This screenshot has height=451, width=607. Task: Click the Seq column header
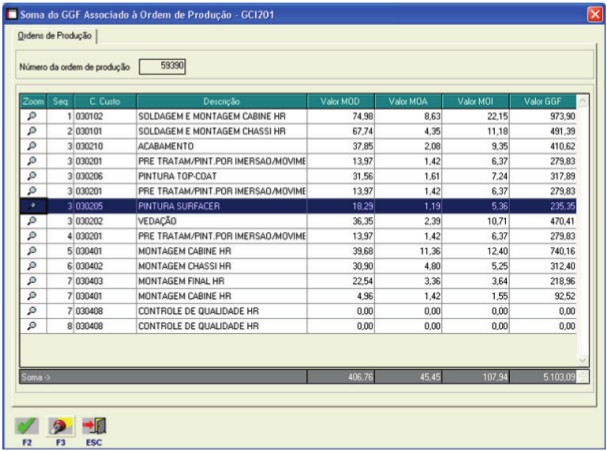pos(60,101)
